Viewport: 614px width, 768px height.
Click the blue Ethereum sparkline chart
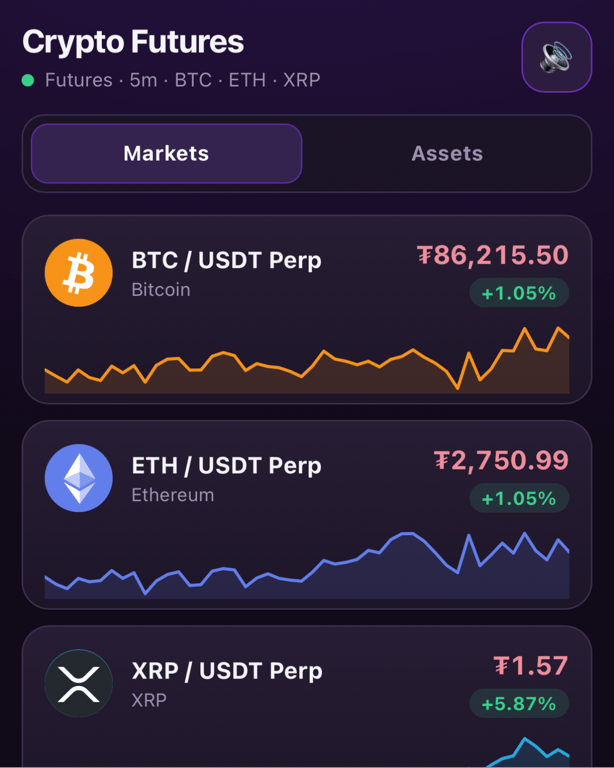pos(307,565)
